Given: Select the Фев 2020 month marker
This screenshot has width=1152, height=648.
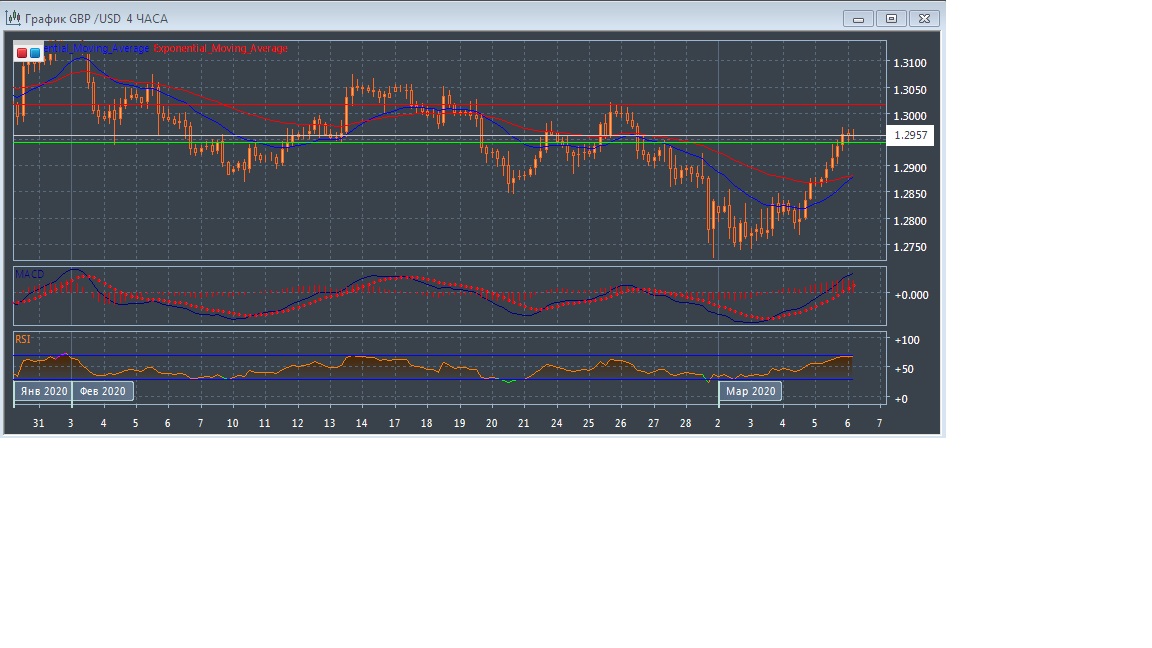Looking at the screenshot, I should (x=102, y=391).
